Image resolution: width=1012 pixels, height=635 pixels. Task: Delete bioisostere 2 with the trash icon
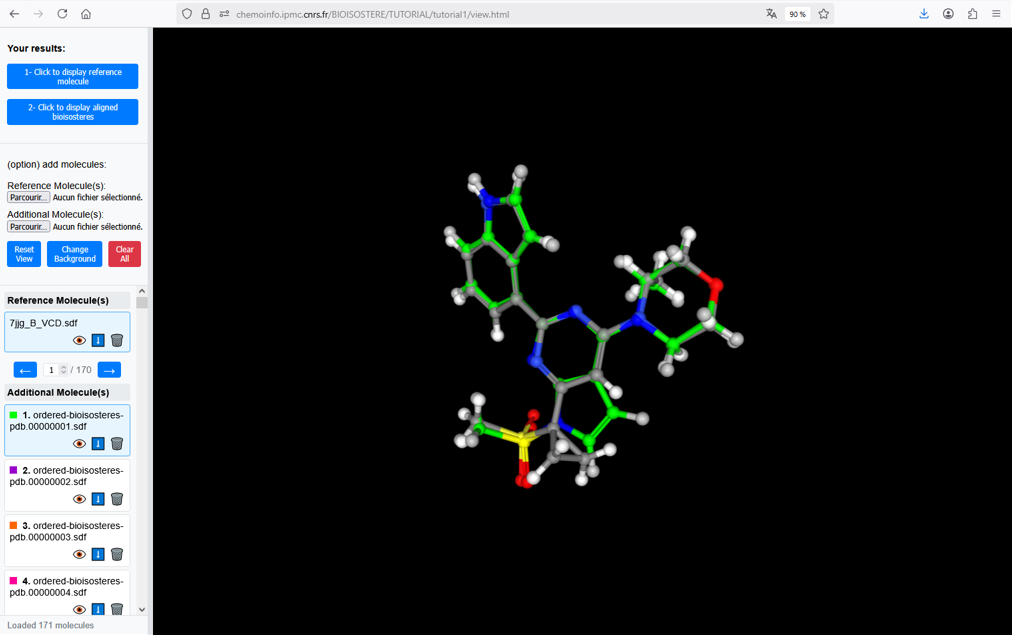pos(117,499)
